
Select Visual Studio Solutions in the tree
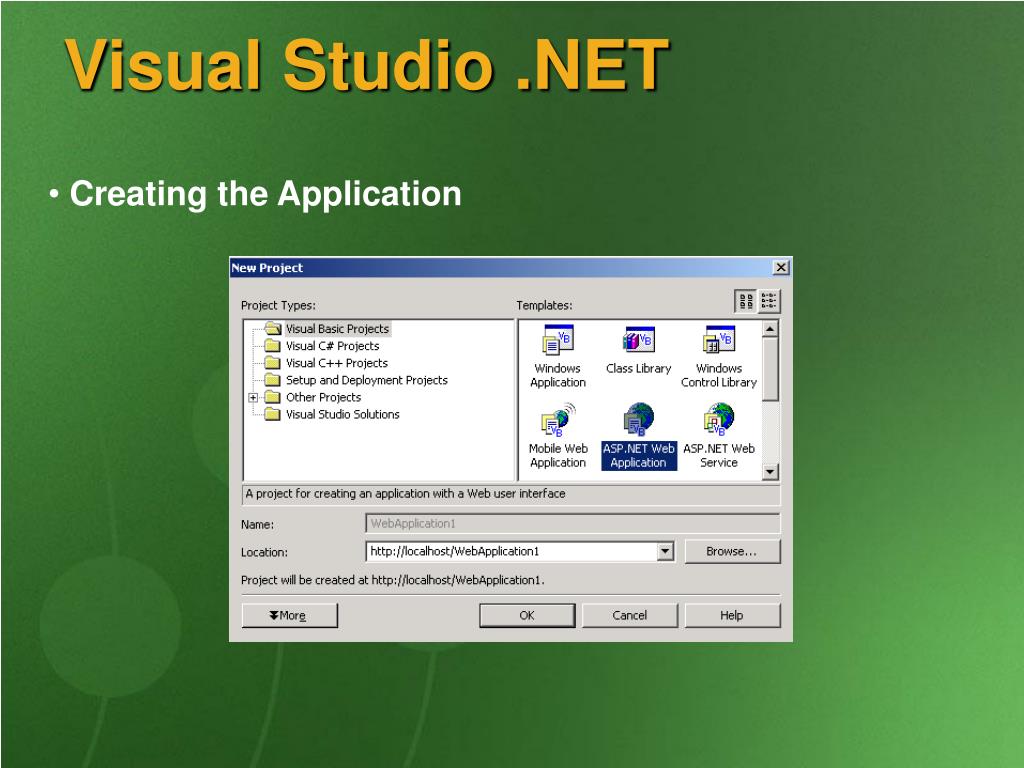pyautogui.click(x=342, y=414)
